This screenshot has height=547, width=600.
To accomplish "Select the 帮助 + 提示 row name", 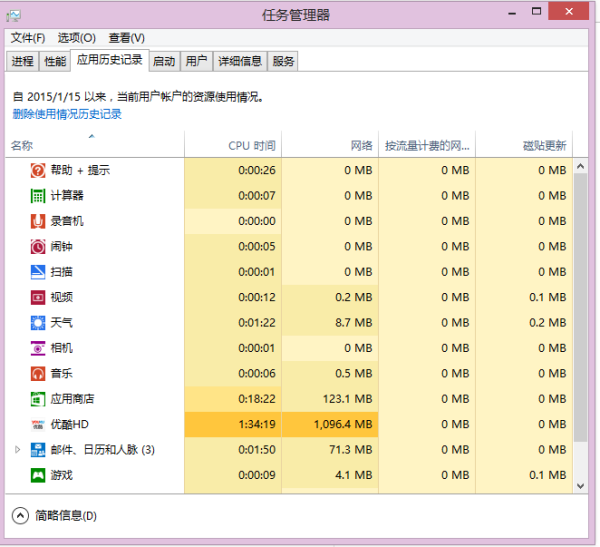I will click(80, 170).
